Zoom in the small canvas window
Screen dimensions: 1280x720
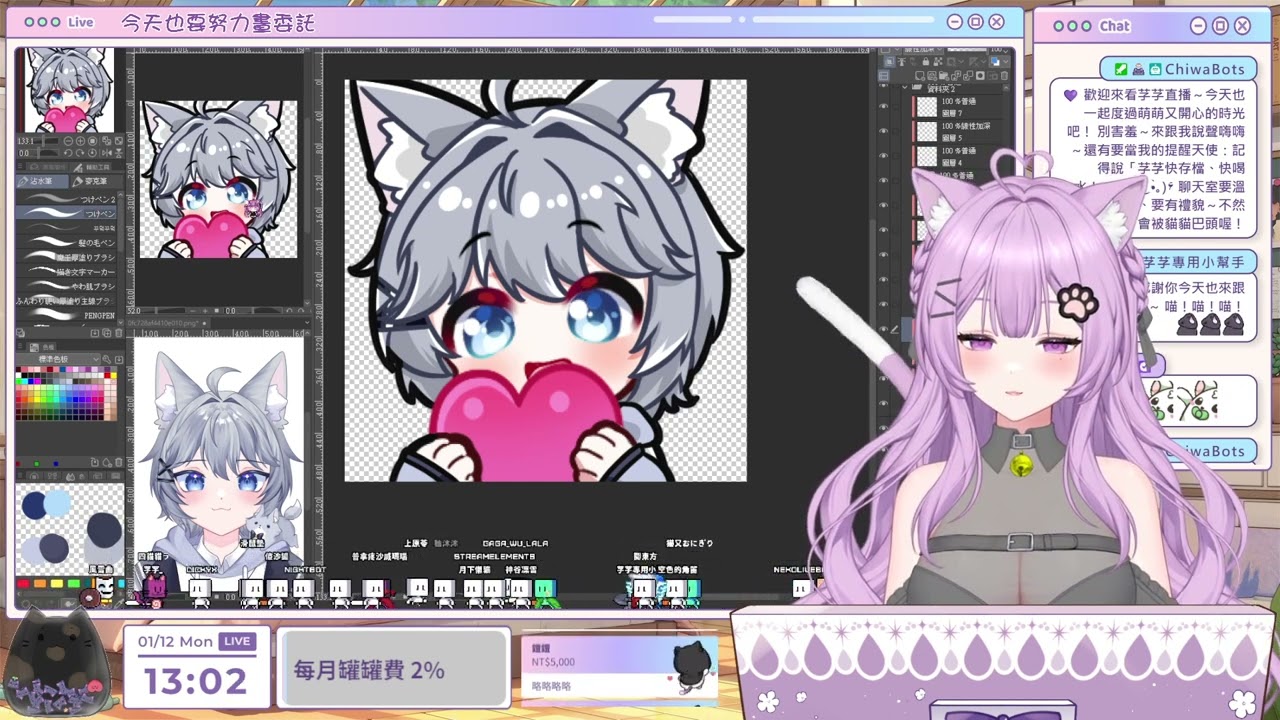pyautogui.click(x=205, y=311)
